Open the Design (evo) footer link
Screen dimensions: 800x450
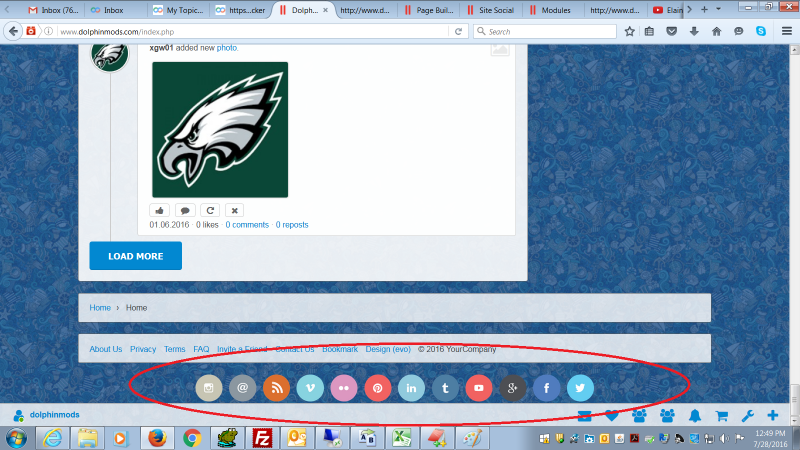pos(388,349)
